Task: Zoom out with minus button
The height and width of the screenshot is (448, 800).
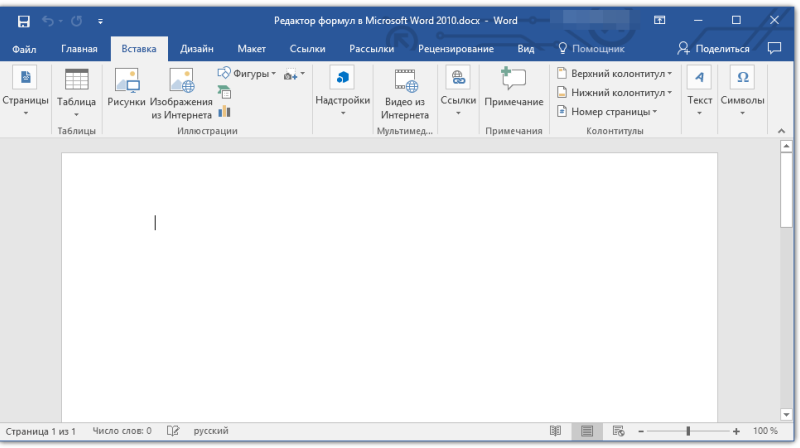Action: 641,432
